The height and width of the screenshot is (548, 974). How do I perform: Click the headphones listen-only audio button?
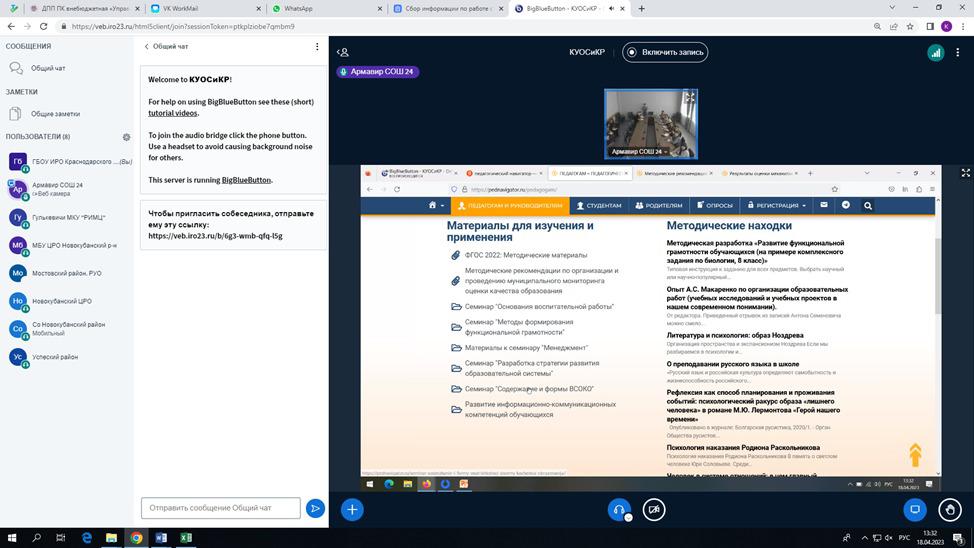(619, 509)
